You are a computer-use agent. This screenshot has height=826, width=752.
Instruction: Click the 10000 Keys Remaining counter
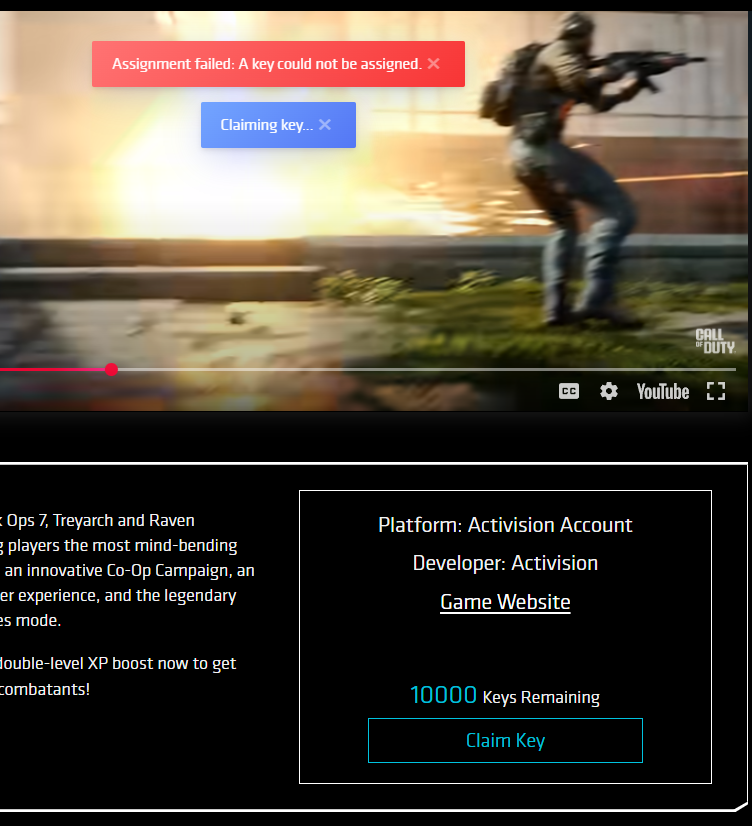[505, 696]
